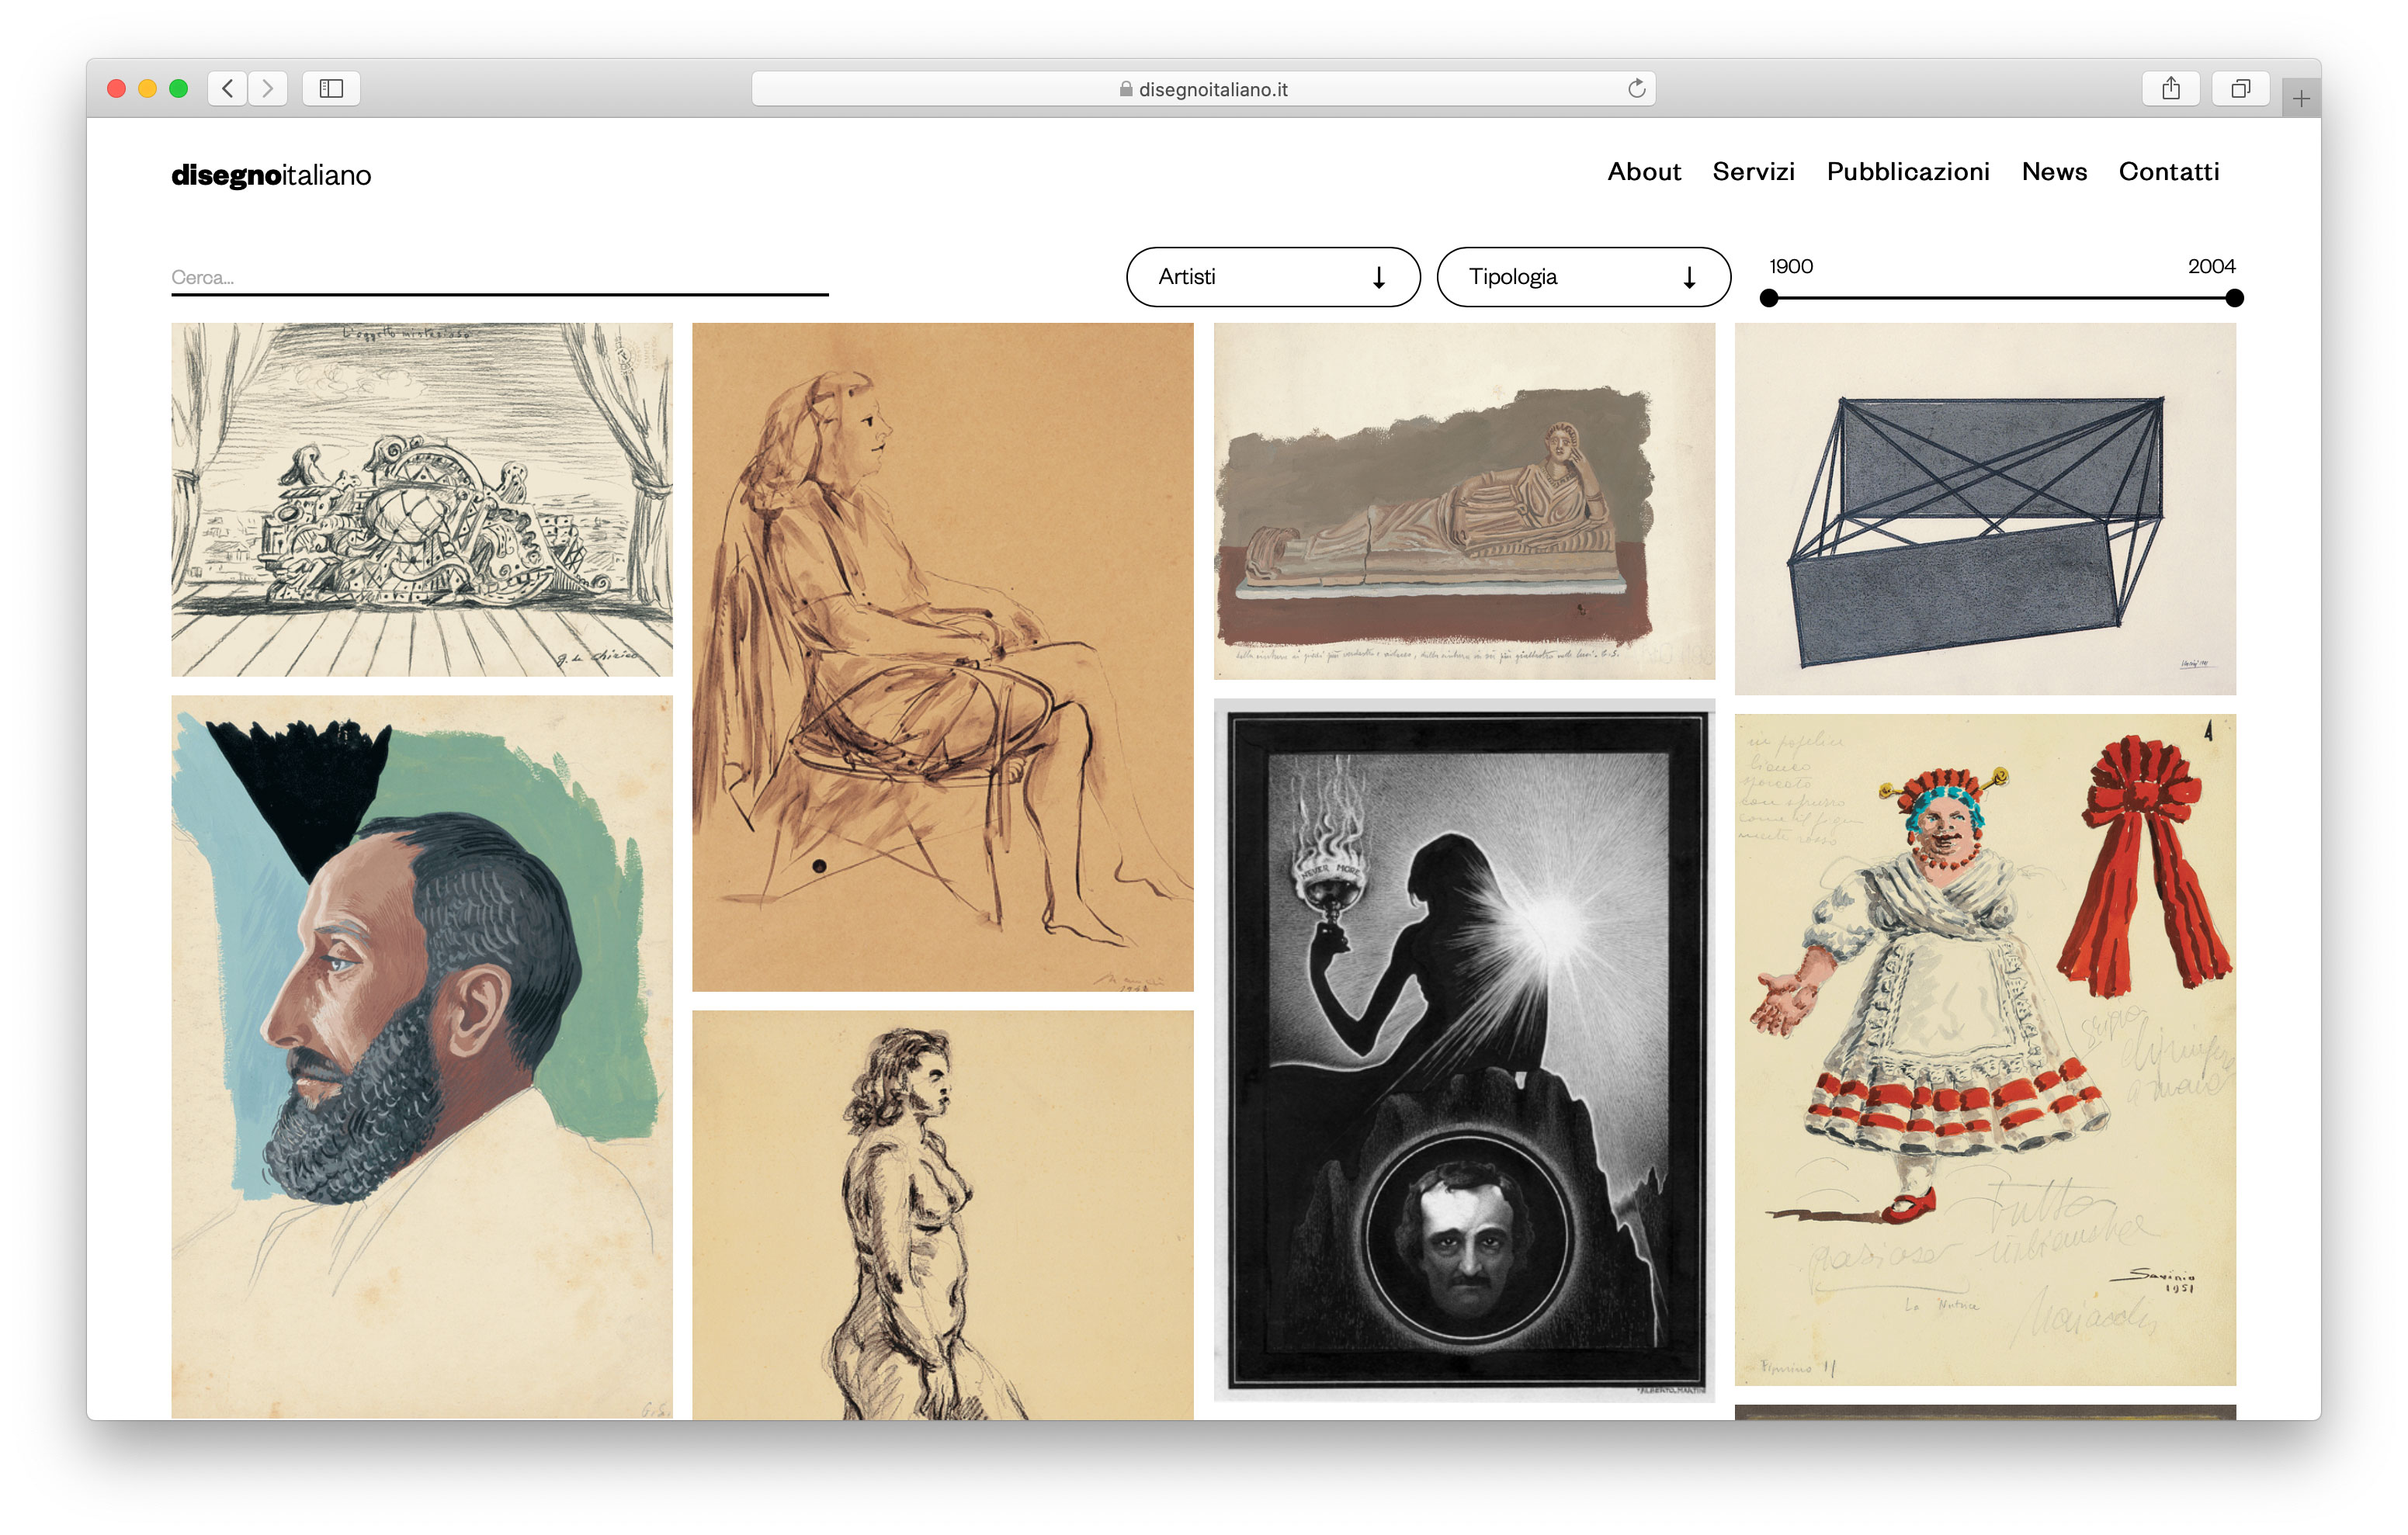
Task: Click the 1900 year slider handle
Action: pos(1769,298)
